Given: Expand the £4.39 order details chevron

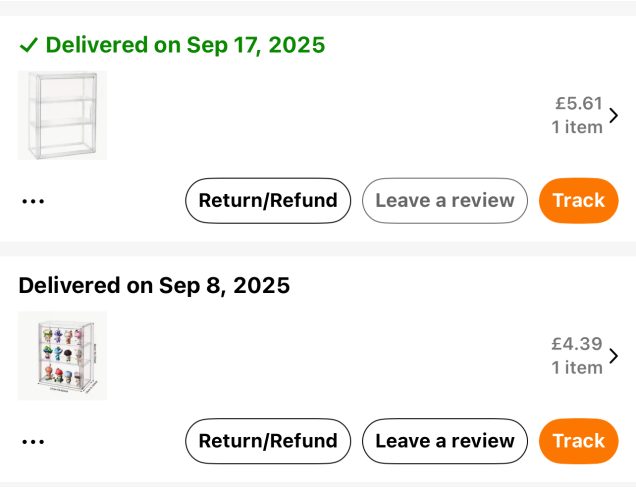Looking at the screenshot, I should 614,355.
